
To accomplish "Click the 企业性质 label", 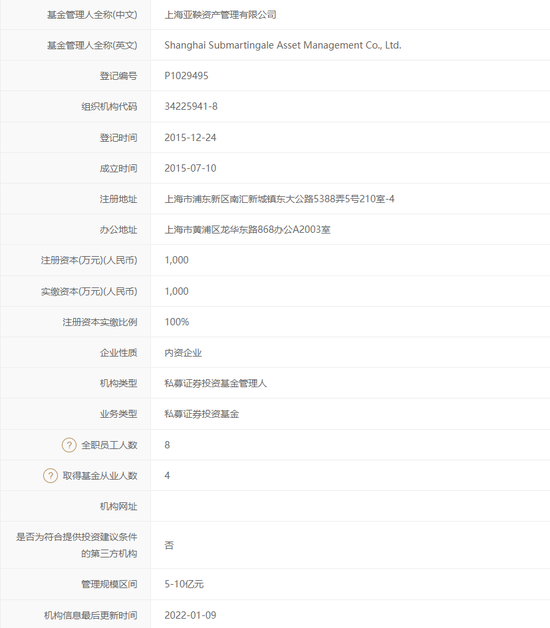I will coord(119,353).
